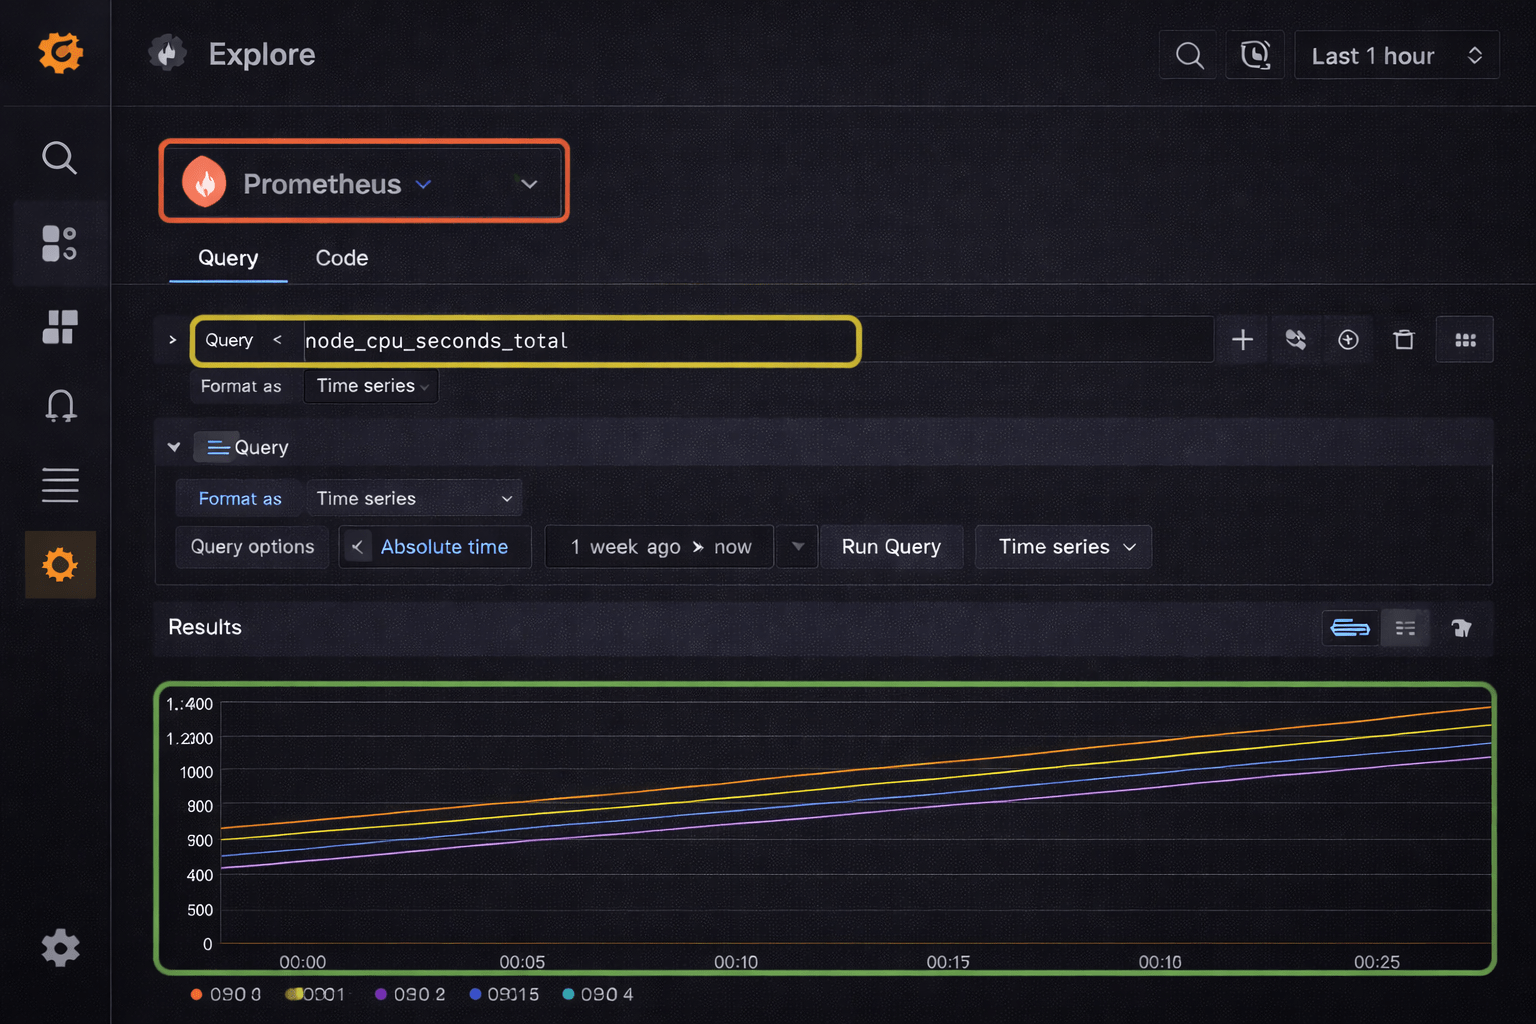
Task: Switch to the Query tab
Action: click(228, 258)
